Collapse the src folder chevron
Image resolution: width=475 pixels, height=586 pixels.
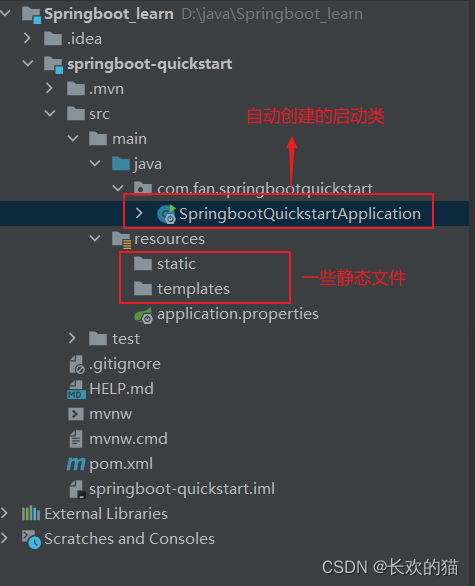[x=50, y=113]
